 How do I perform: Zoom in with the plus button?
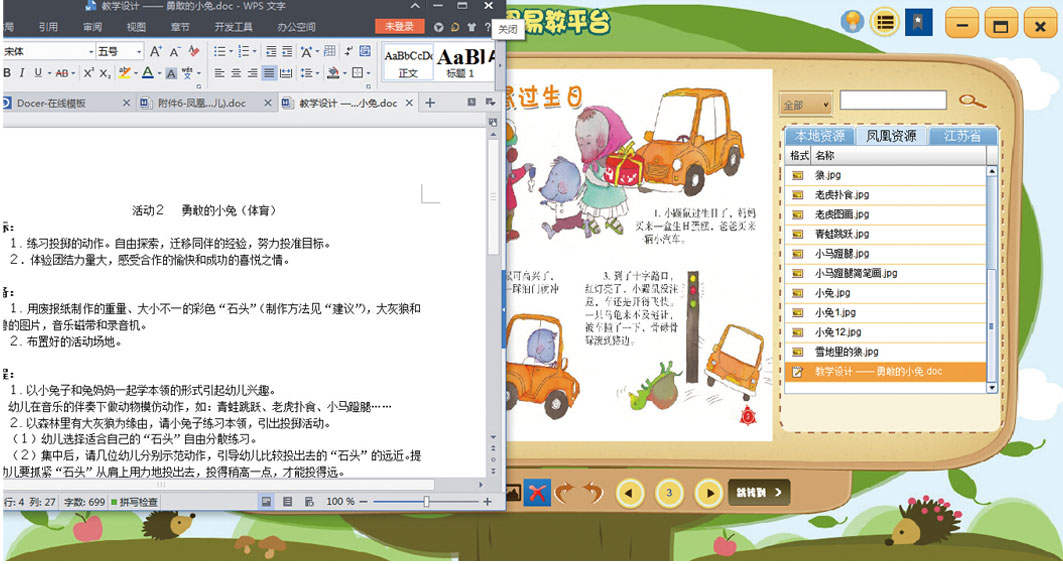coord(487,502)
